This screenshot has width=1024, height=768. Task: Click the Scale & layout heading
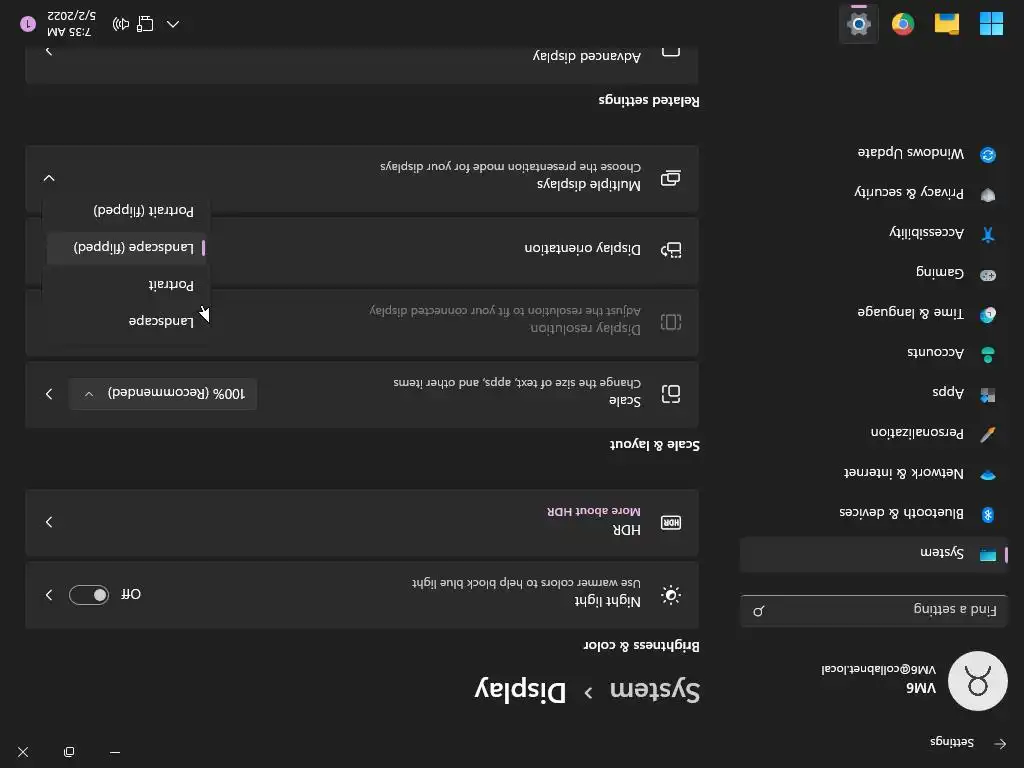[654, 445]
